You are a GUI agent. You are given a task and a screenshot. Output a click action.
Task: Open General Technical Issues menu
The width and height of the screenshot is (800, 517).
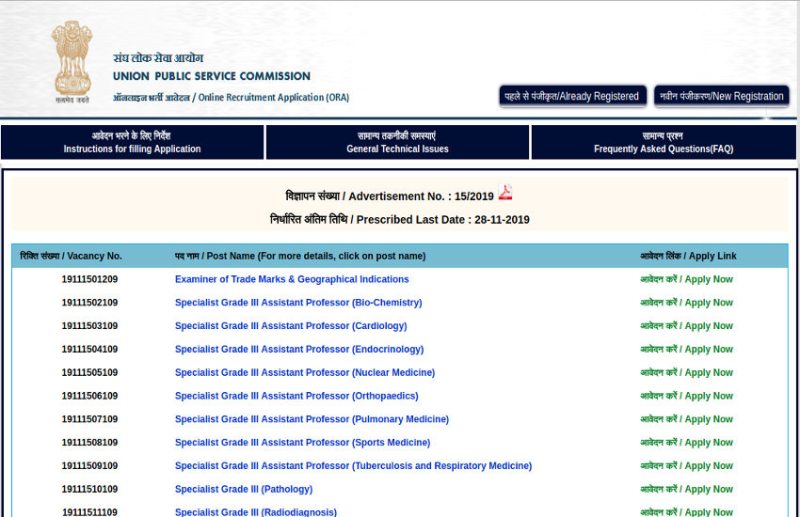[397, 142]
